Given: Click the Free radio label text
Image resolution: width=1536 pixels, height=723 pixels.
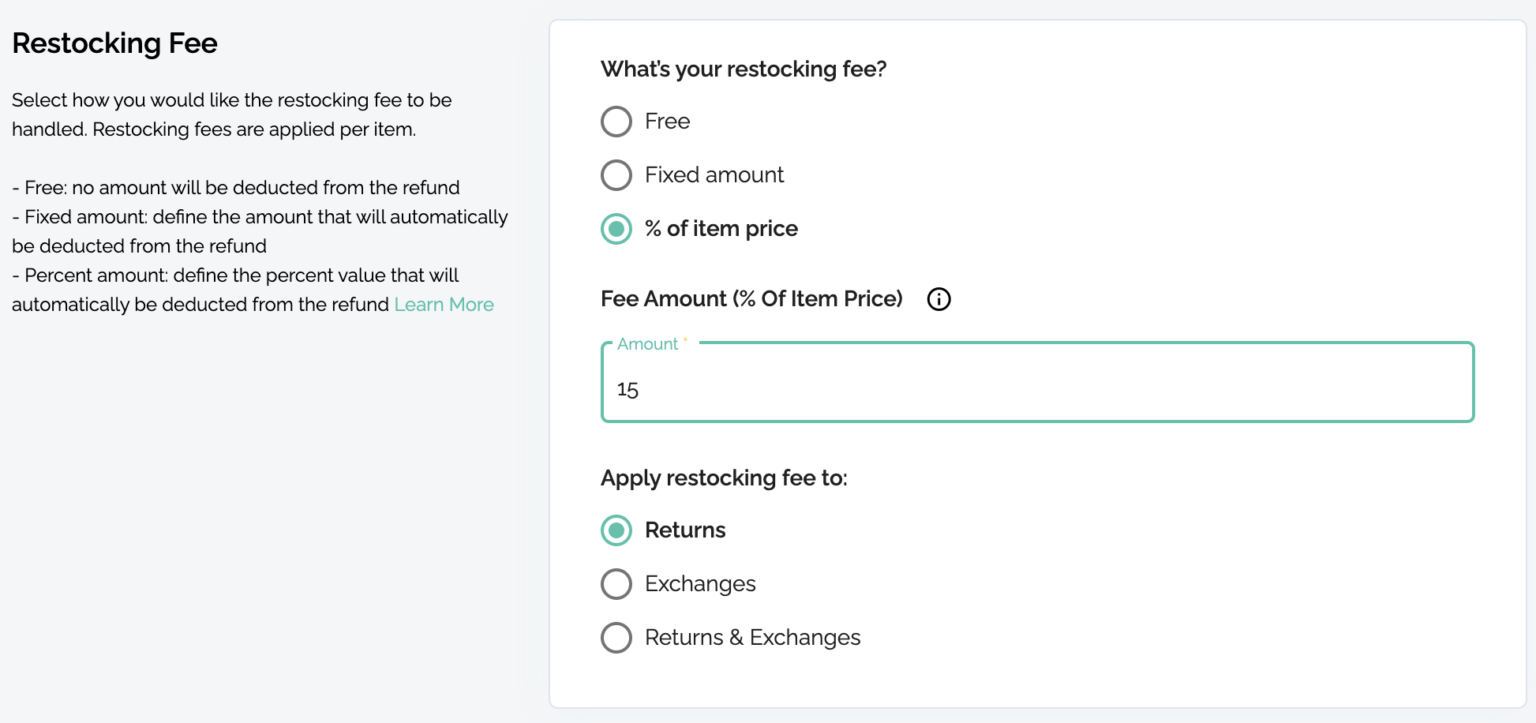Looking at the screenshot, I should pos(668,121).
